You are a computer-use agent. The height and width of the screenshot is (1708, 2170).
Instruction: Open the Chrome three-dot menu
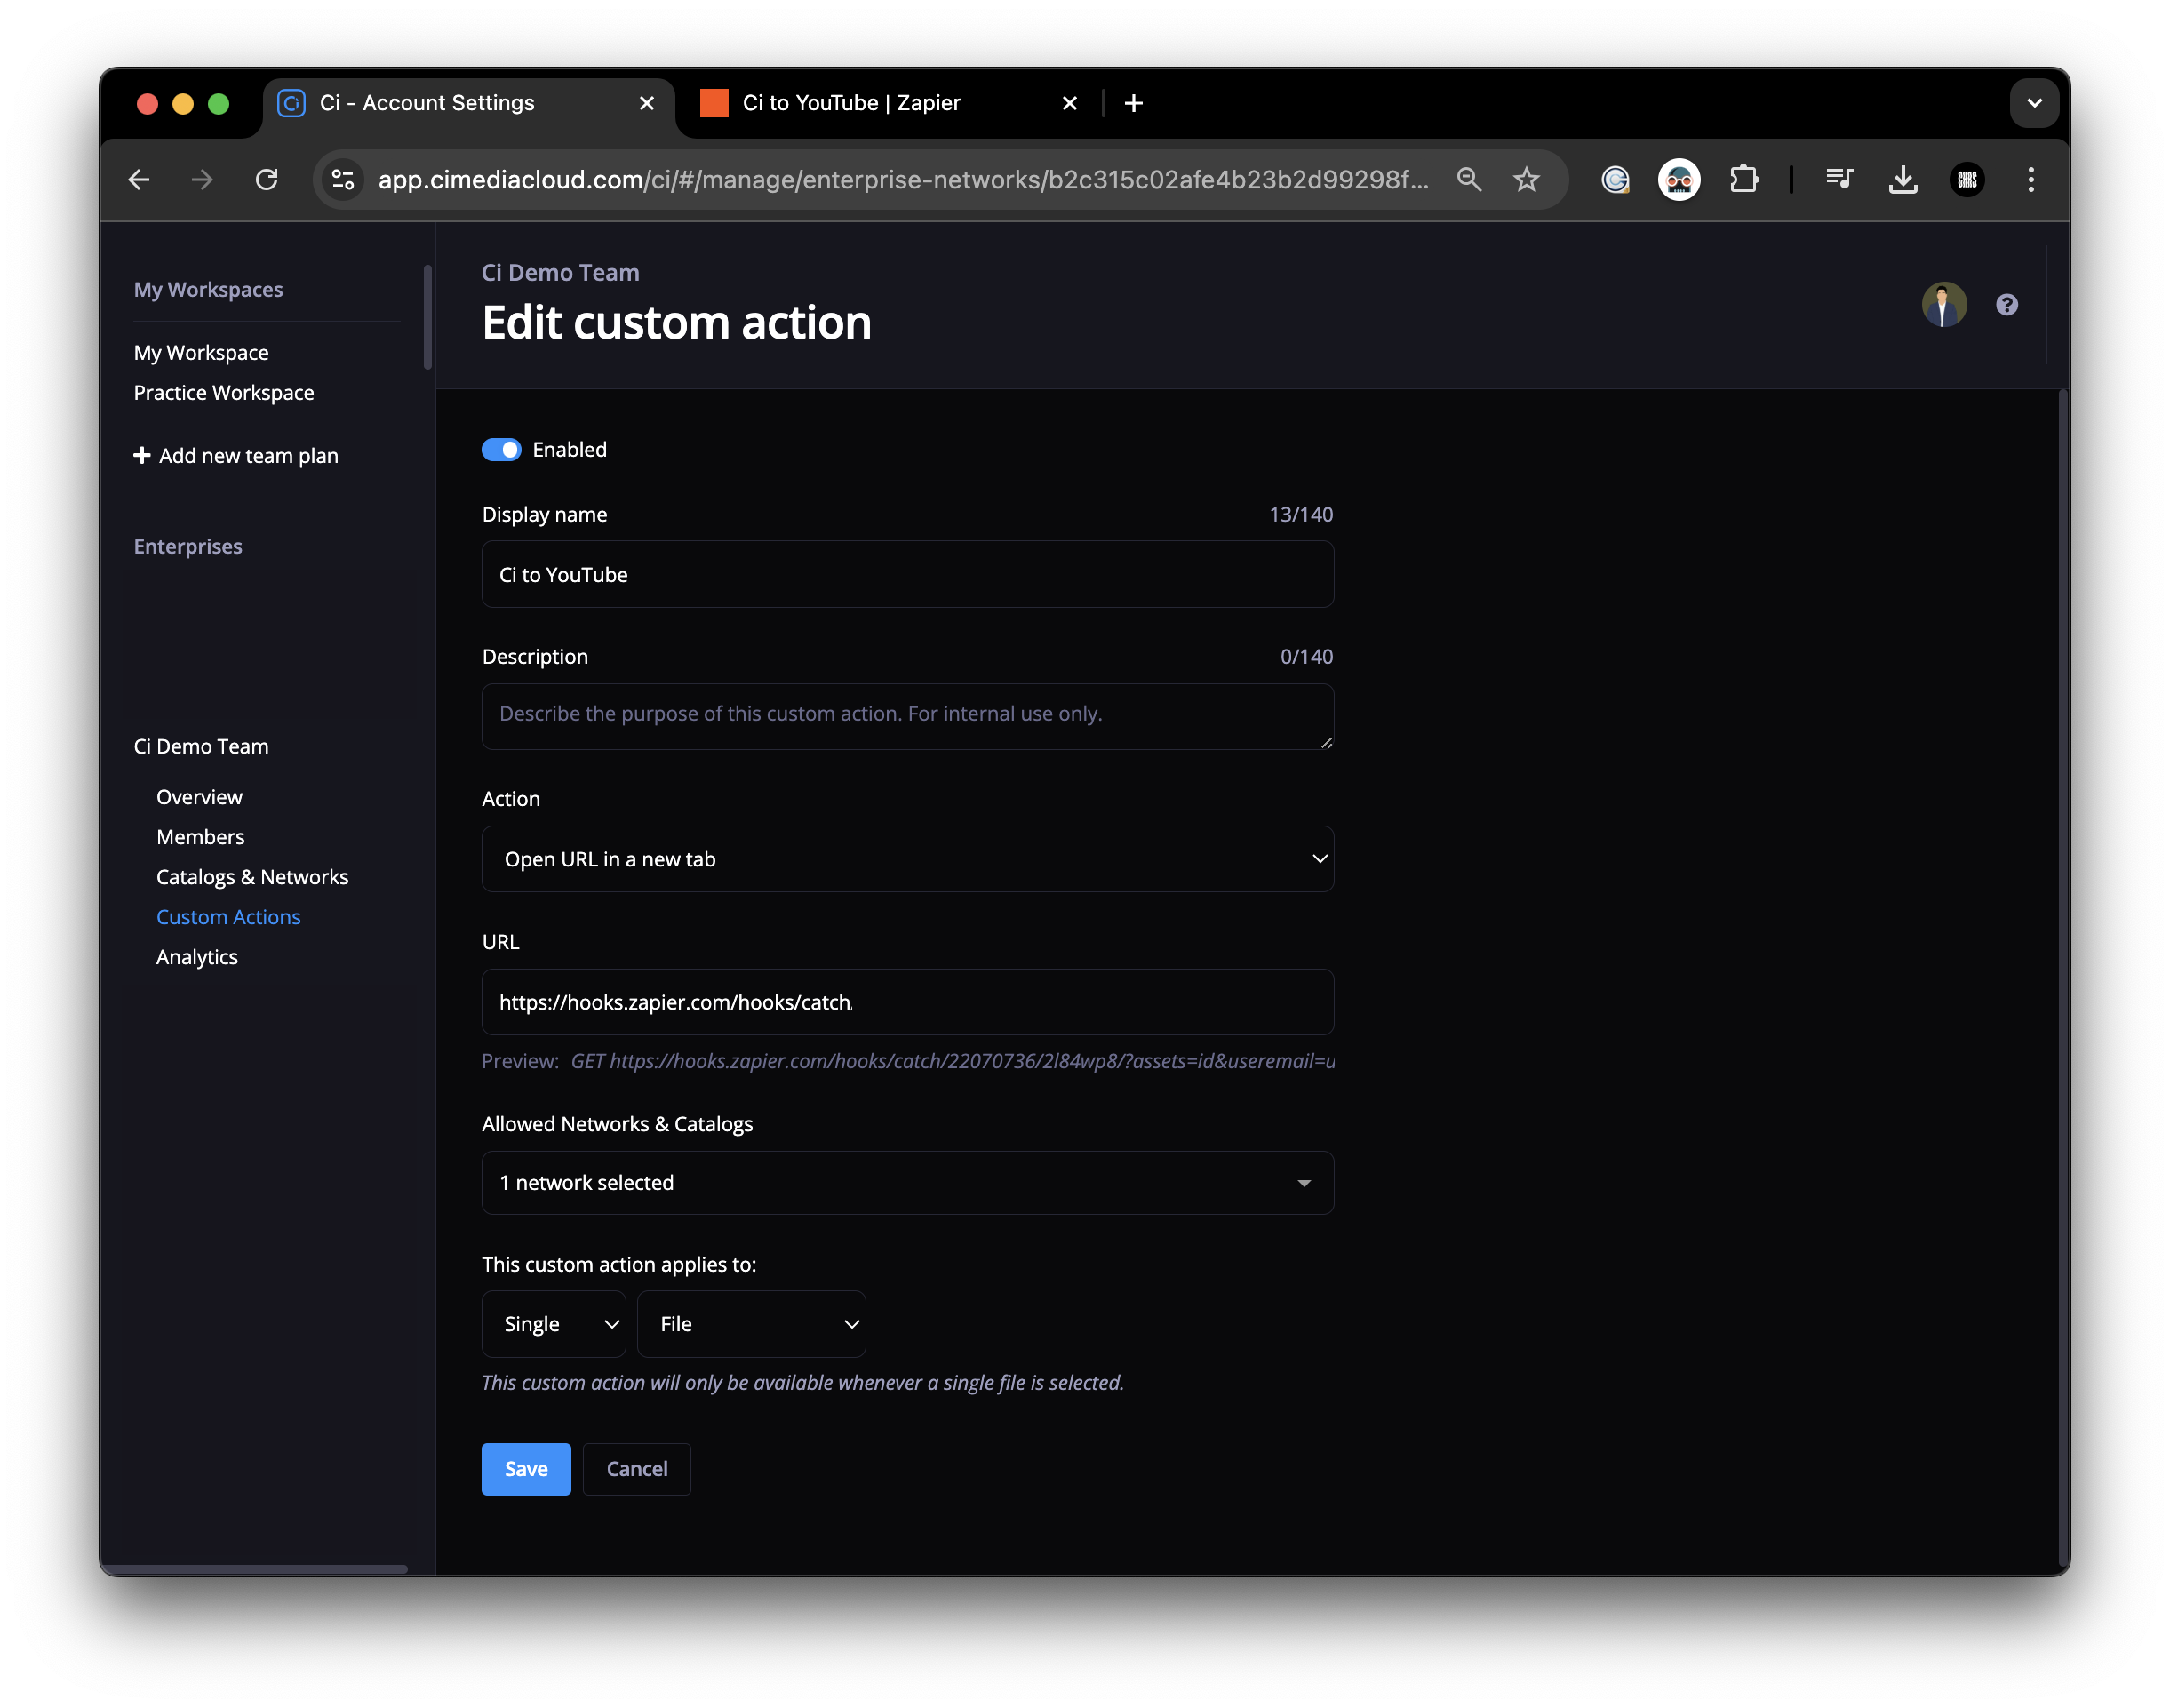click(x=2030, y=180)
